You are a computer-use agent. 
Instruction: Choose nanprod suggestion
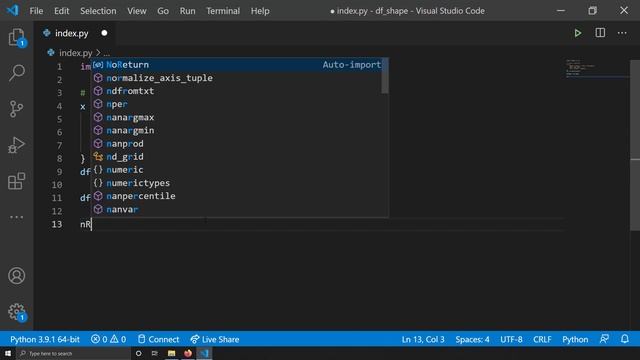(237, 144)
